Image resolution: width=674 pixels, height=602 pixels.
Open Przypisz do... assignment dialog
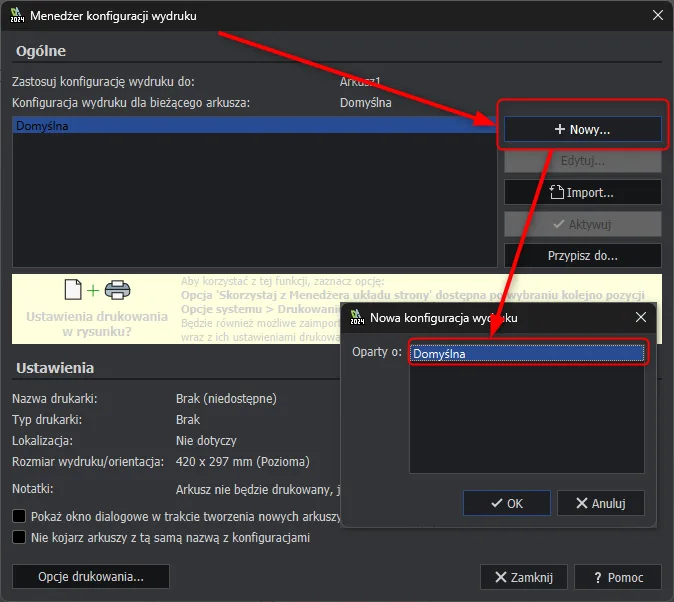pyautogui.click(x=582, y=256)
